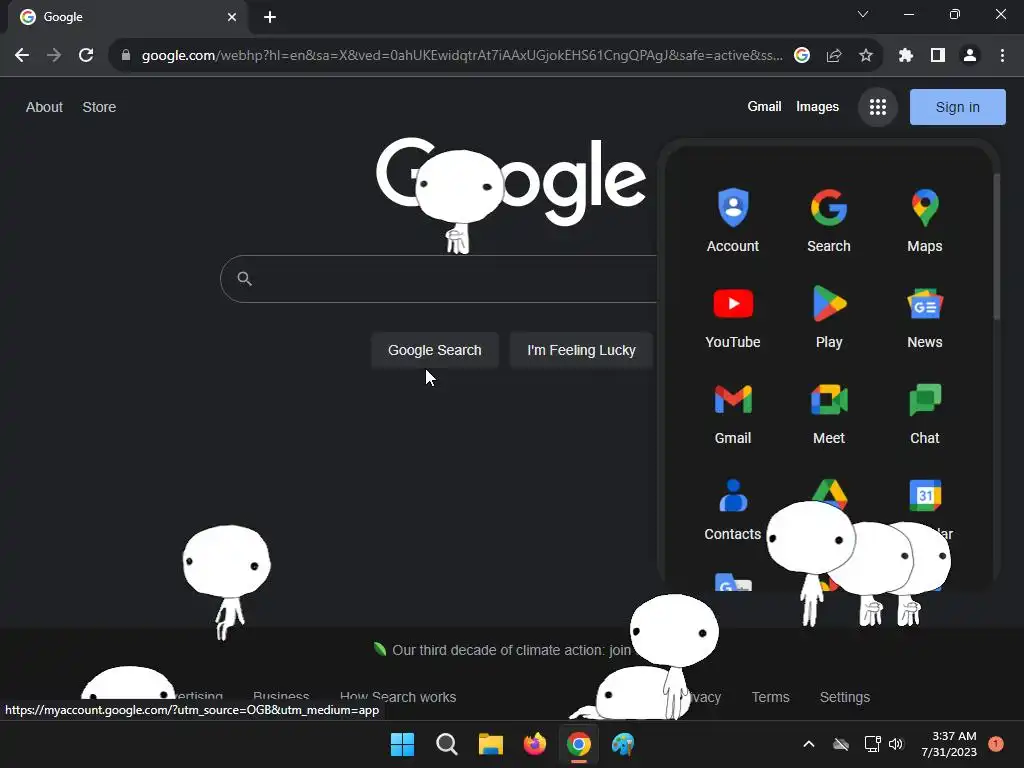Viewport: 1024px width, 768px height.
Task: Open File Explorer from the taskbar
Action: (490, 744)
